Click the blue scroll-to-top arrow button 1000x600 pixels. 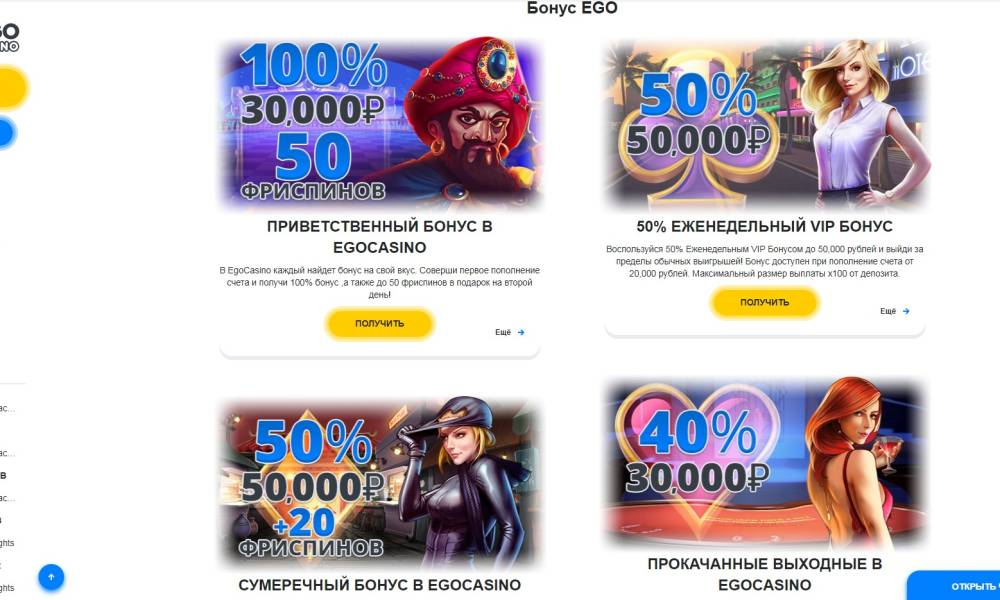(x=51, y=577)
